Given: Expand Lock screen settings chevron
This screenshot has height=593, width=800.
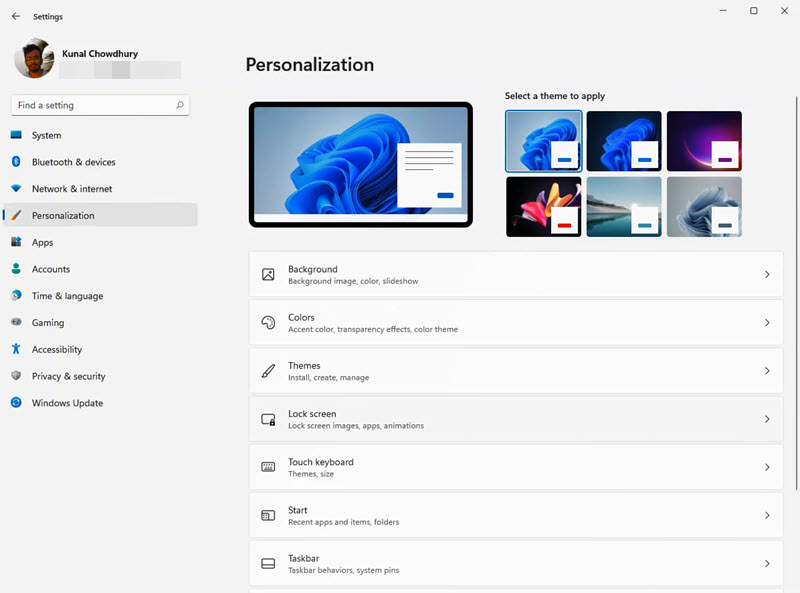Looking at the screenshot, I should point(767,419).
